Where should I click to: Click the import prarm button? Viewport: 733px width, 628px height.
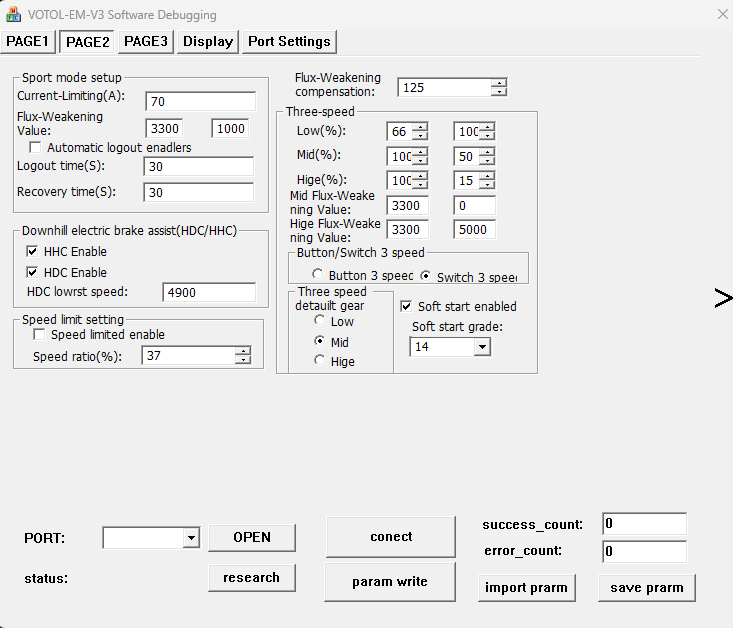tap(526, 588)
